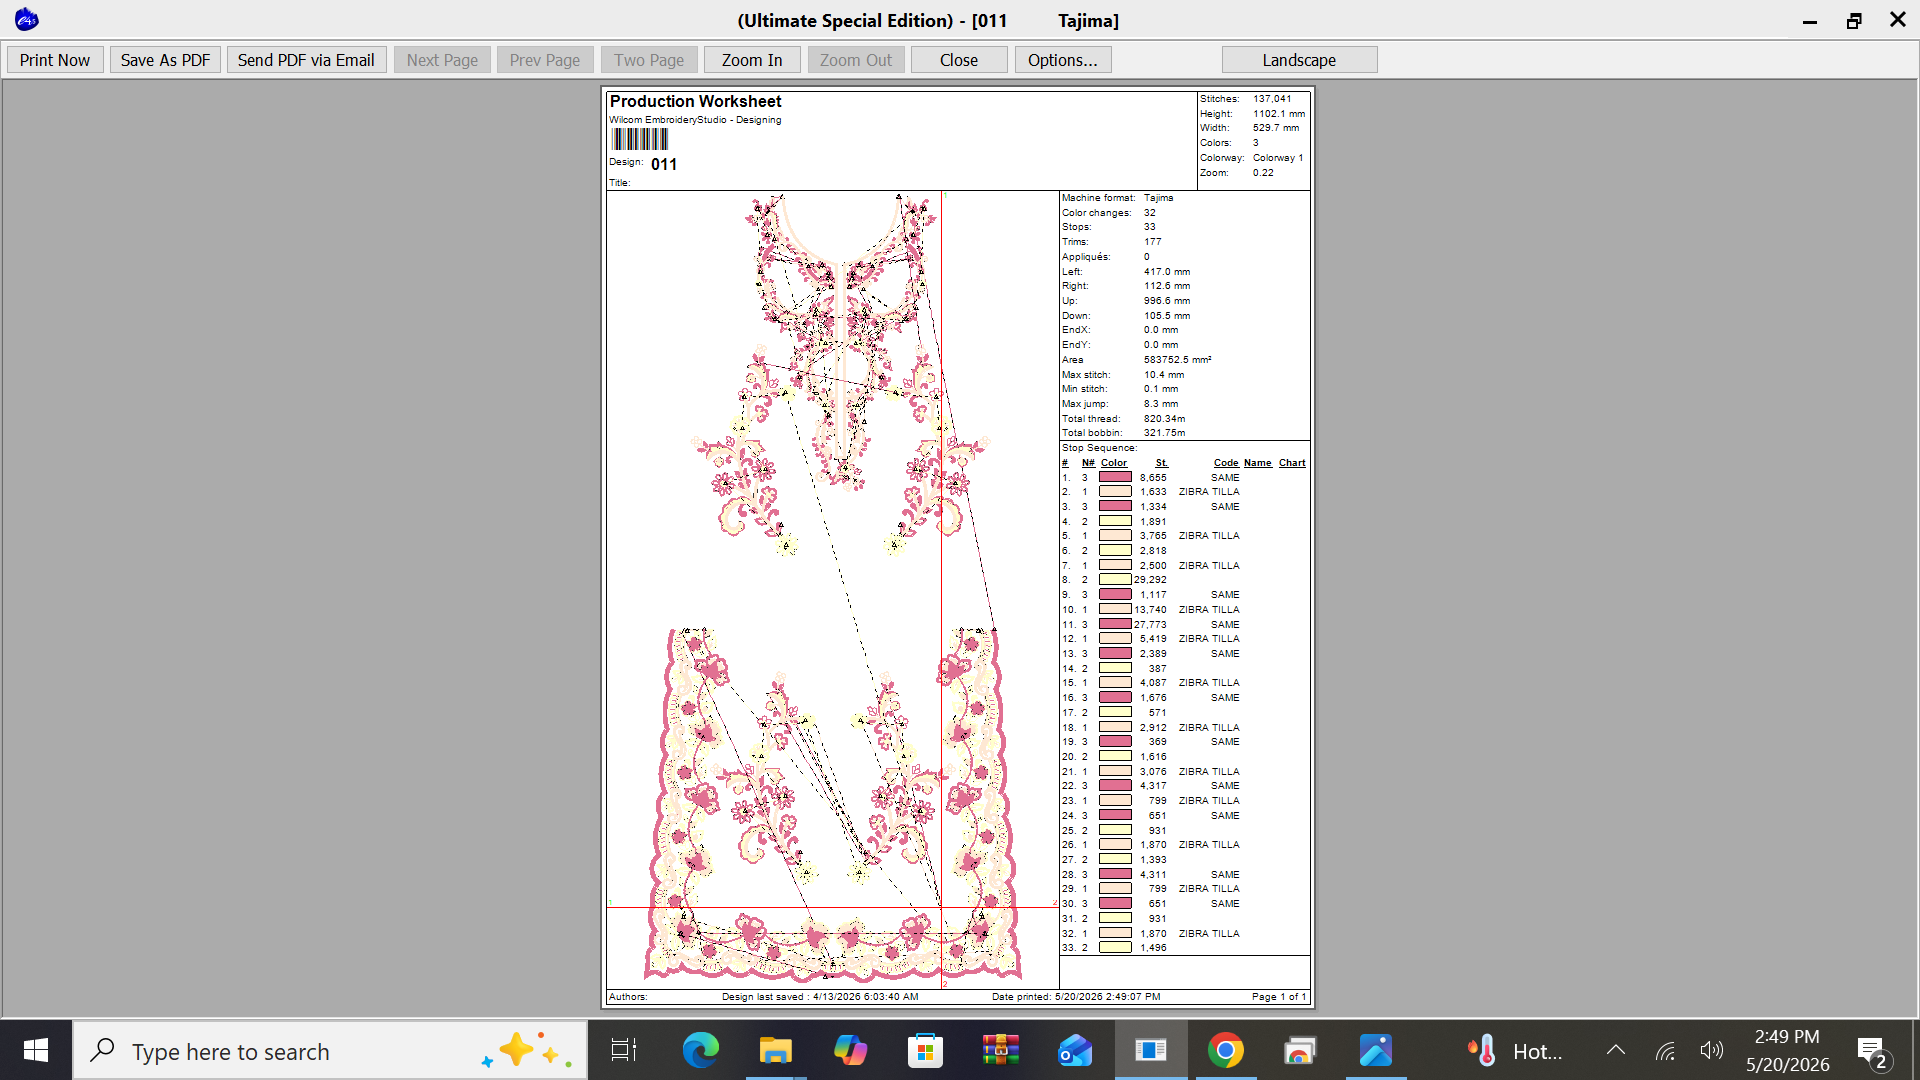Viewport: 1920px width, 1080px height.
Task: Click the Hot weather widget in the taskbar
Action: coord(1515,1050)
